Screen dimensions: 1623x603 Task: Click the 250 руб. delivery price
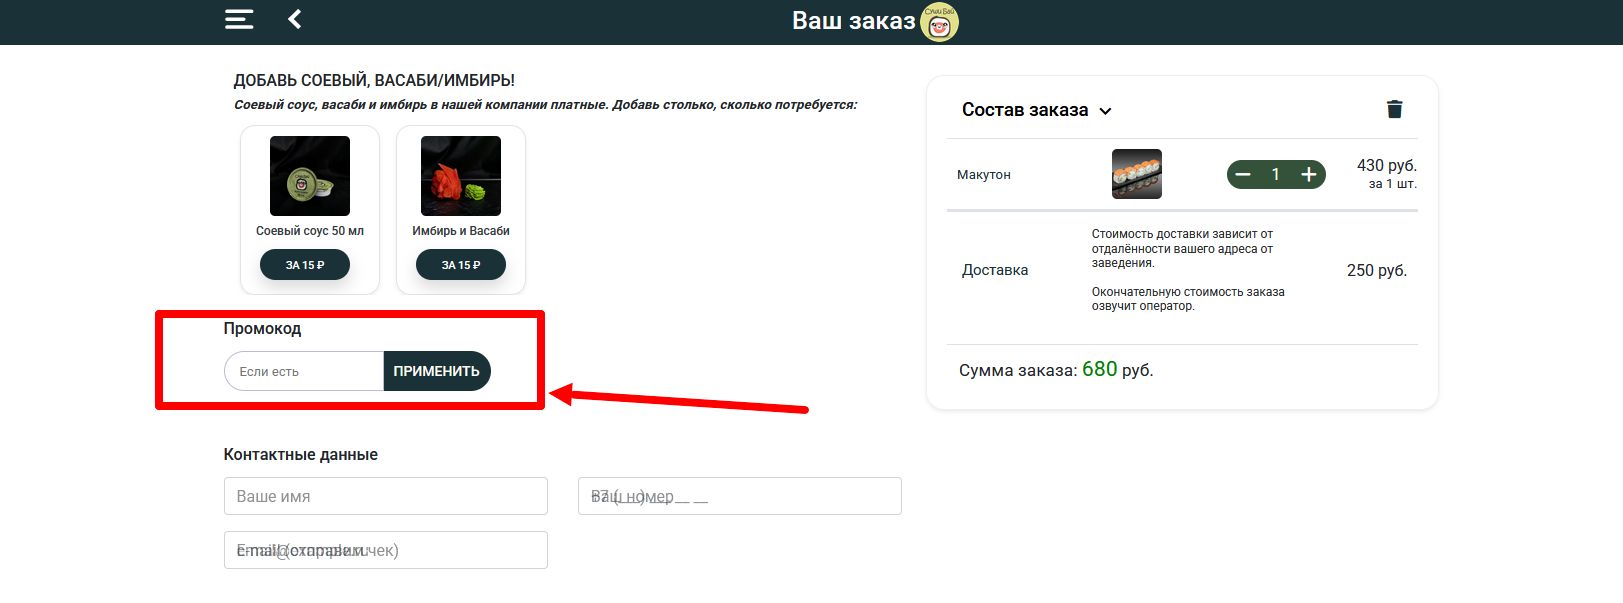[1377, 270]
